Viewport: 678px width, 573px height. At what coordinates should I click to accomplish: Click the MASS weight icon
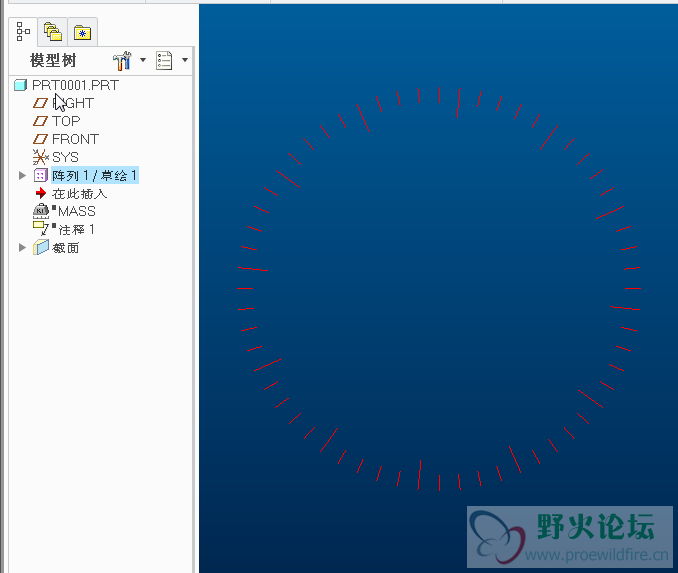pos(41,211)
